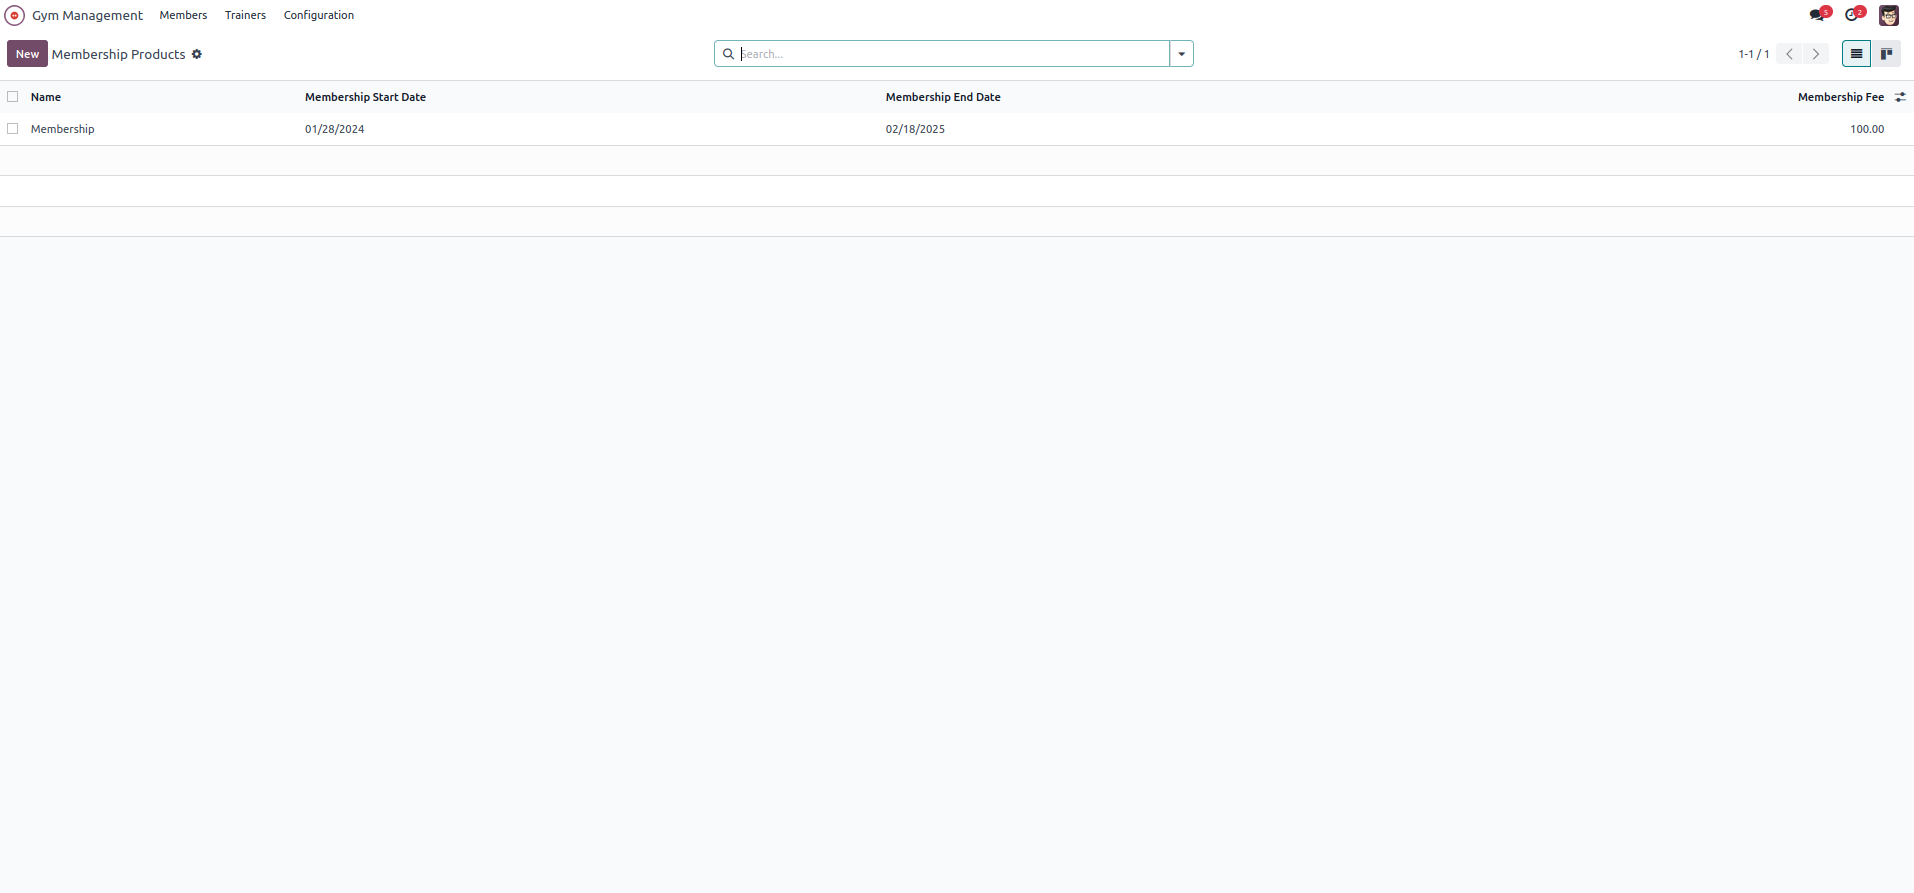Open the Configuration menu

click(318, 15)
